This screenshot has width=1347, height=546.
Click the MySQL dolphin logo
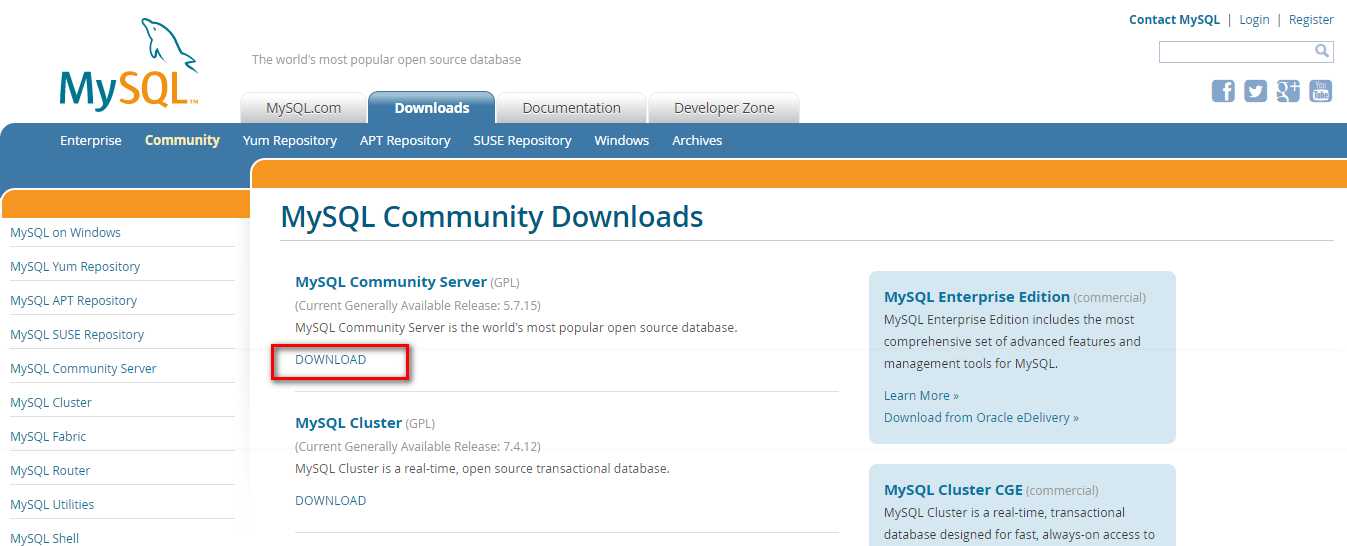pyautogui.click(x=129, y=63)
